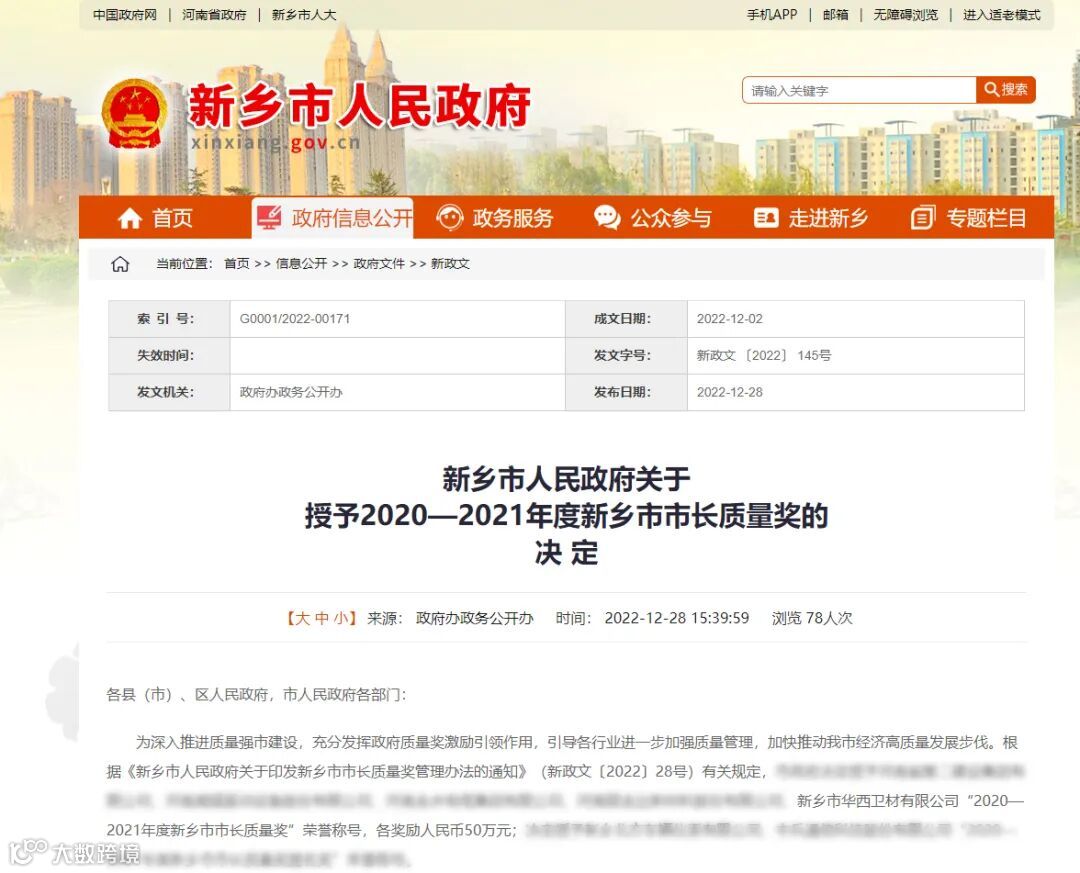
Task: Set font size to 中
Action: coord(322,618)
